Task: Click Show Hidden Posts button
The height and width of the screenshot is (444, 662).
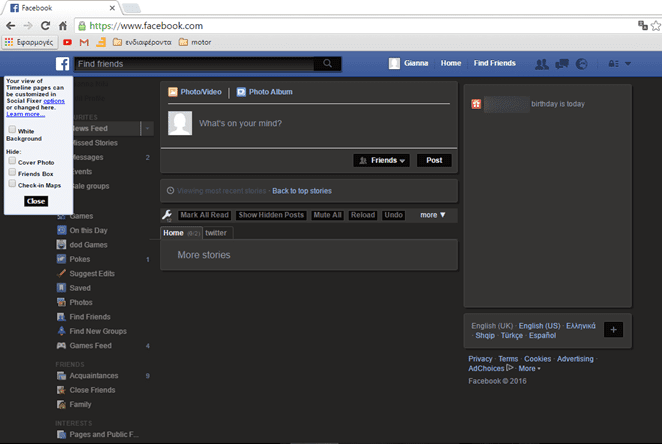Action: pyautogui.click(x=271, y=215)
